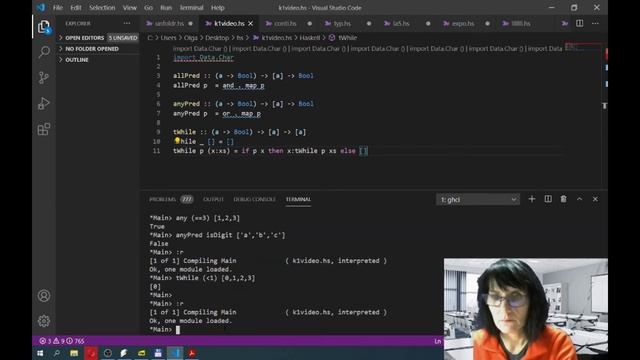Split the terminal panel
Image resolution: width=640 pixels, height=360 pixels.
[x=548, y=199]
